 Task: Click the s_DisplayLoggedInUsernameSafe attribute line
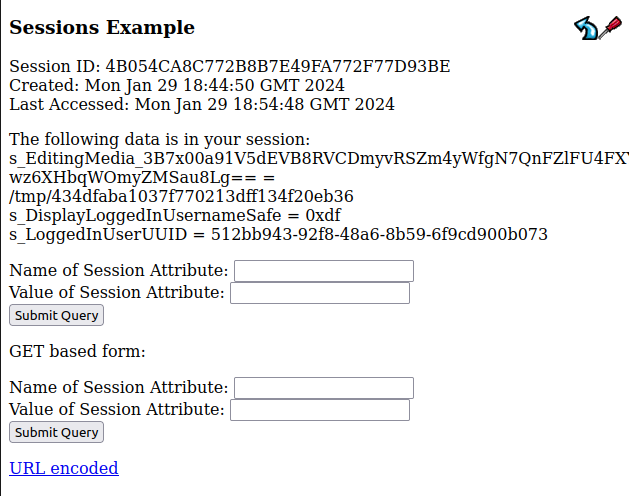[x=175, y=215]
